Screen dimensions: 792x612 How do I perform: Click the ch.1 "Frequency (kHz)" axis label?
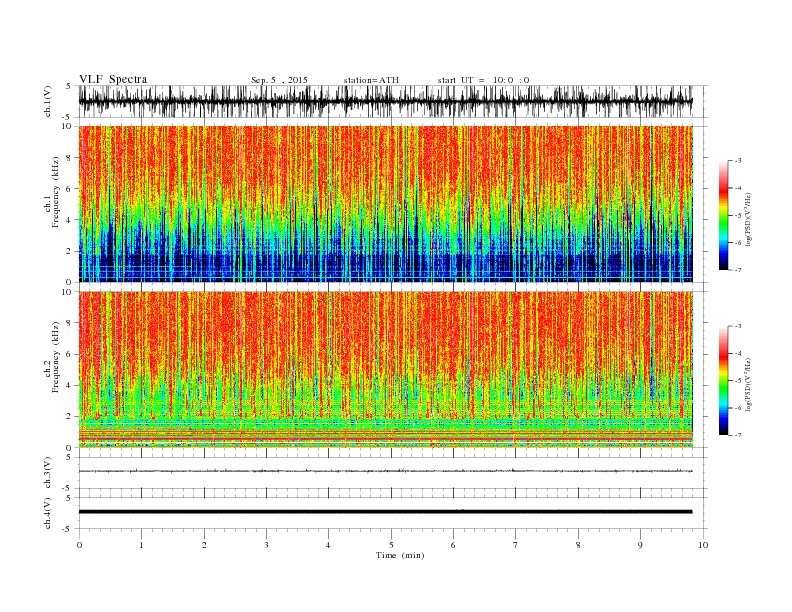56,192
